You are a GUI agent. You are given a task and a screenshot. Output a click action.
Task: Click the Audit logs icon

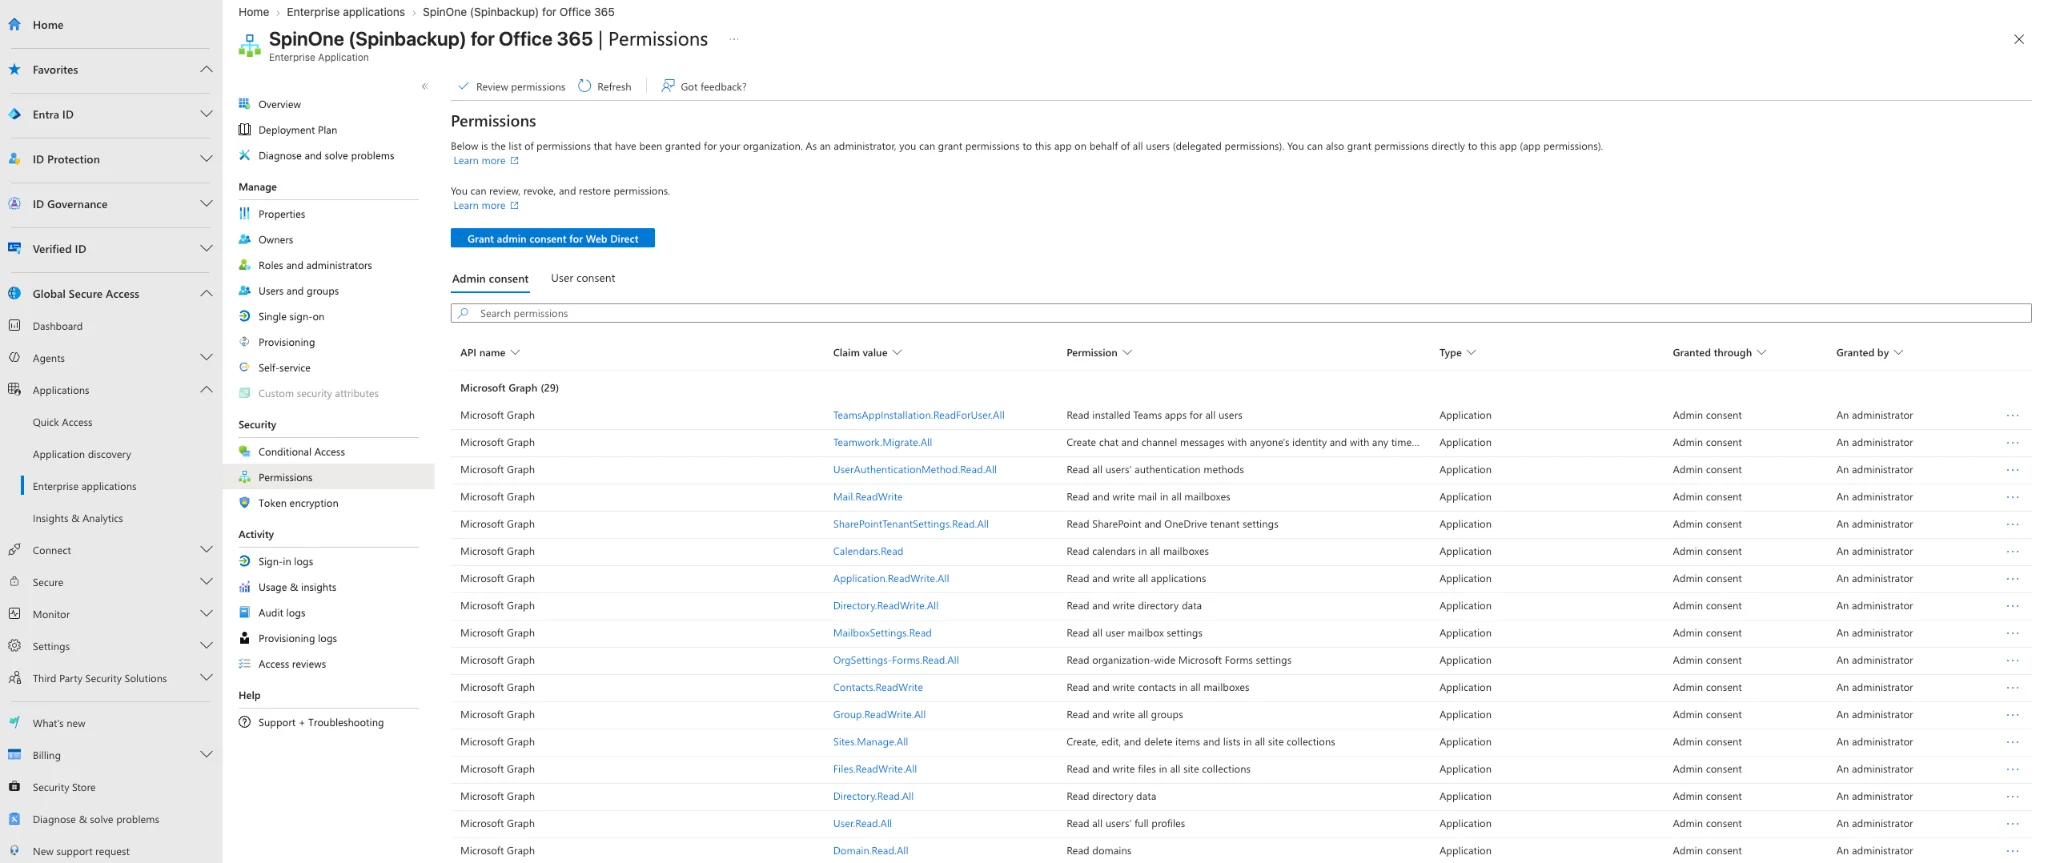[x=244, y=613]
